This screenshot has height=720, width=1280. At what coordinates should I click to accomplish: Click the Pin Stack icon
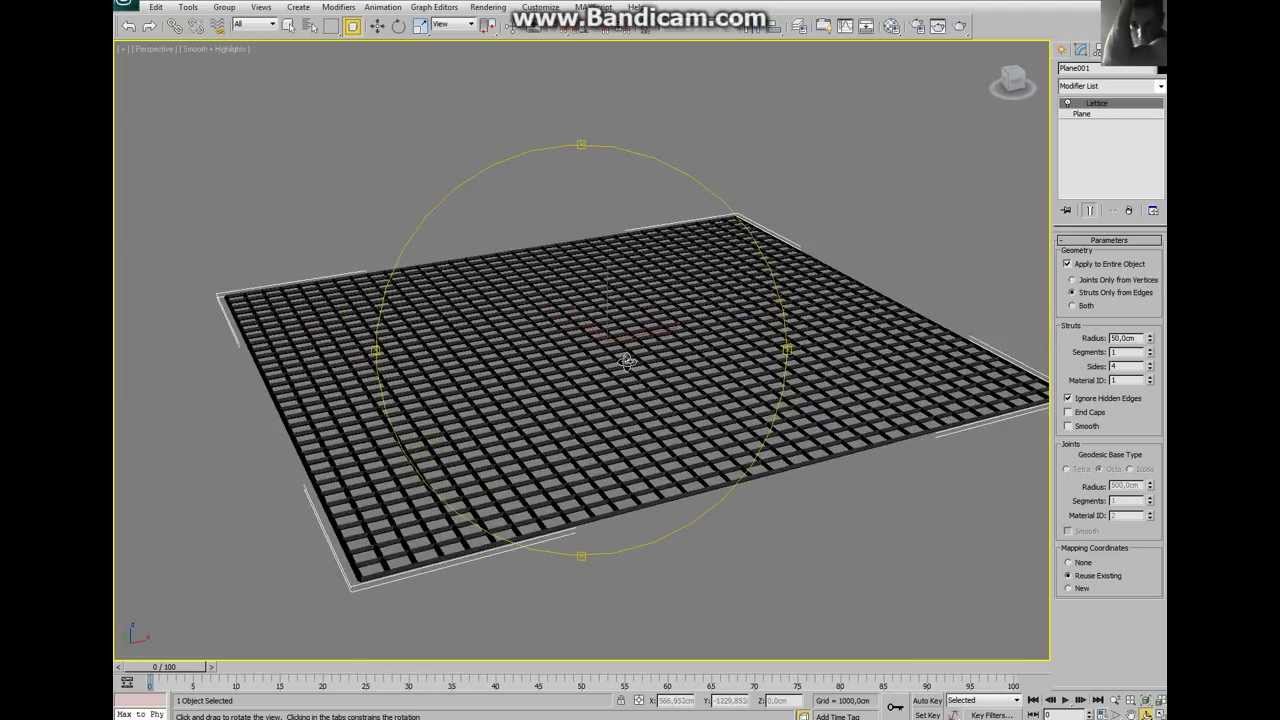pyautogui.click(x=1066, y=210)
